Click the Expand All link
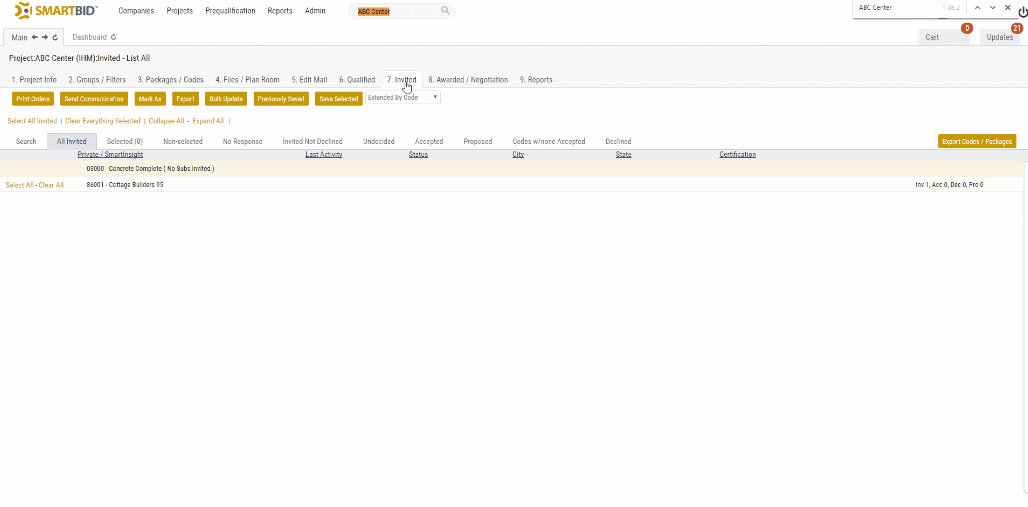Image resolution: width=1028 pixels, height=507 pixels. [x=208, y=121]
